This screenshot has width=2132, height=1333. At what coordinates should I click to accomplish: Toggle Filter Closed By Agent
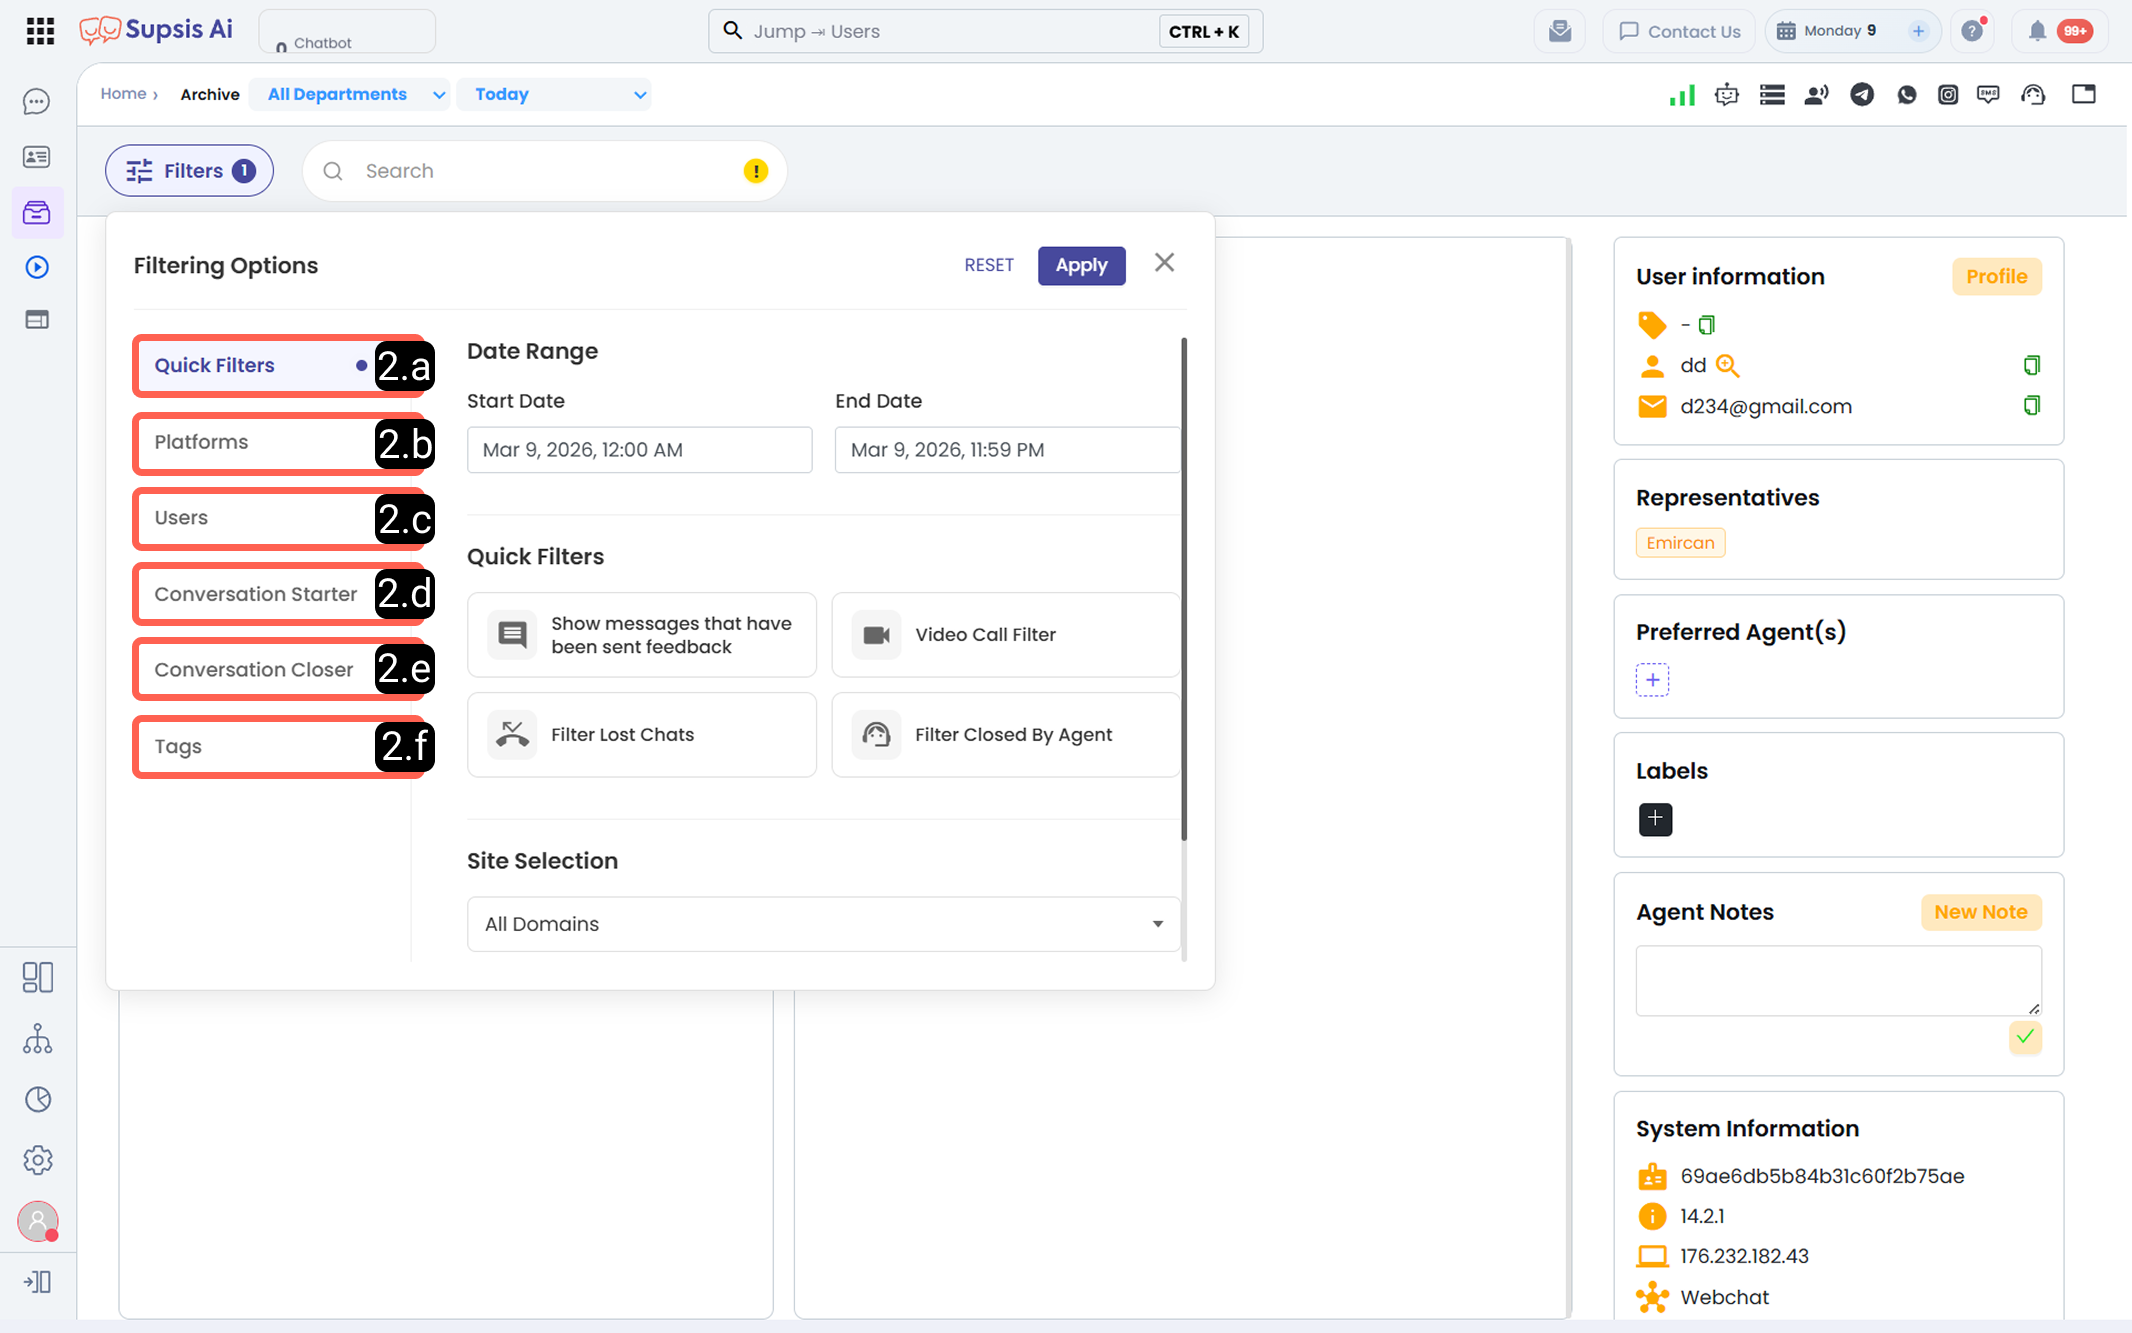[x=1006, y=735]
